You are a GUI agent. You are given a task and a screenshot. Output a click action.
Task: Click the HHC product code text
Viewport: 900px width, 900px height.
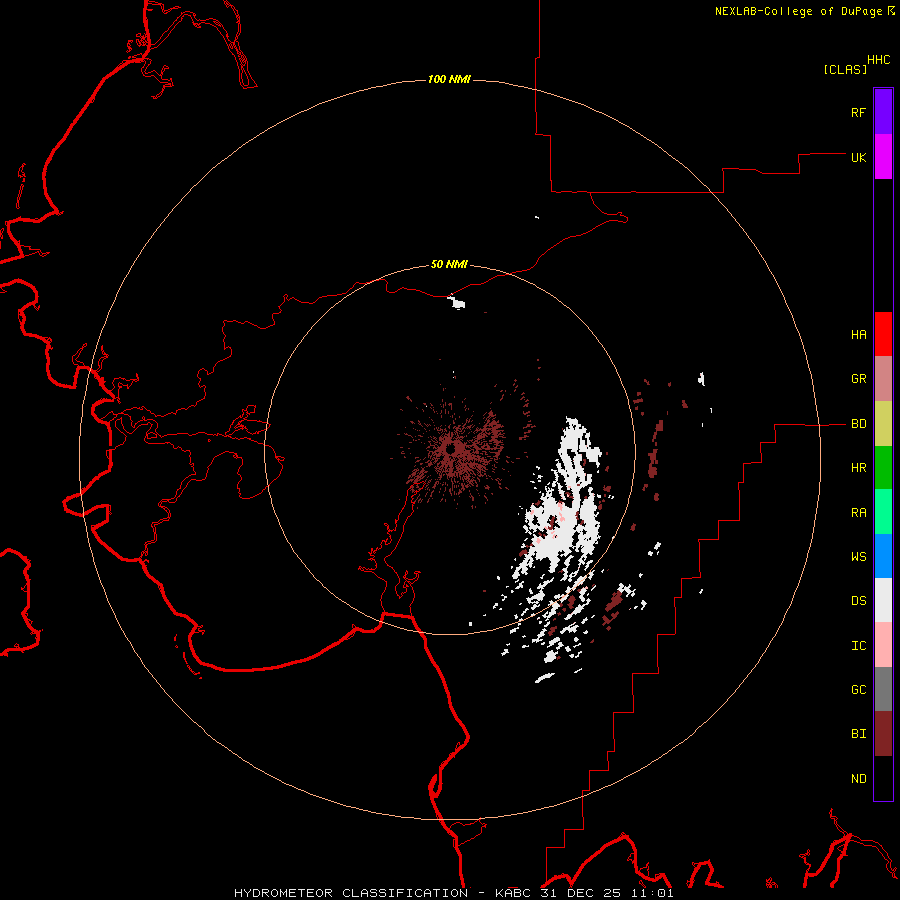click(879, 60)
